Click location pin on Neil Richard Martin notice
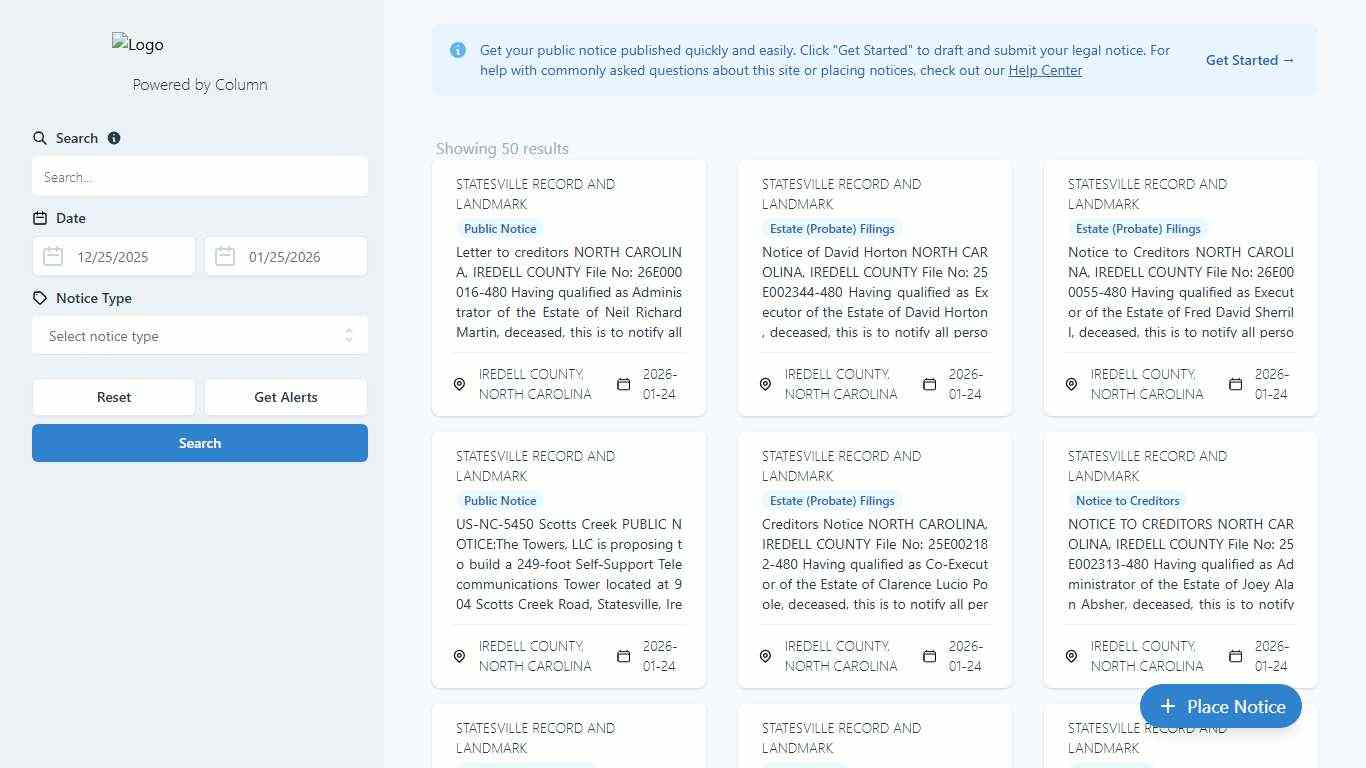The width and height of the screenshot is (1366, 768). pyautogui.click(x=460, y=384)
